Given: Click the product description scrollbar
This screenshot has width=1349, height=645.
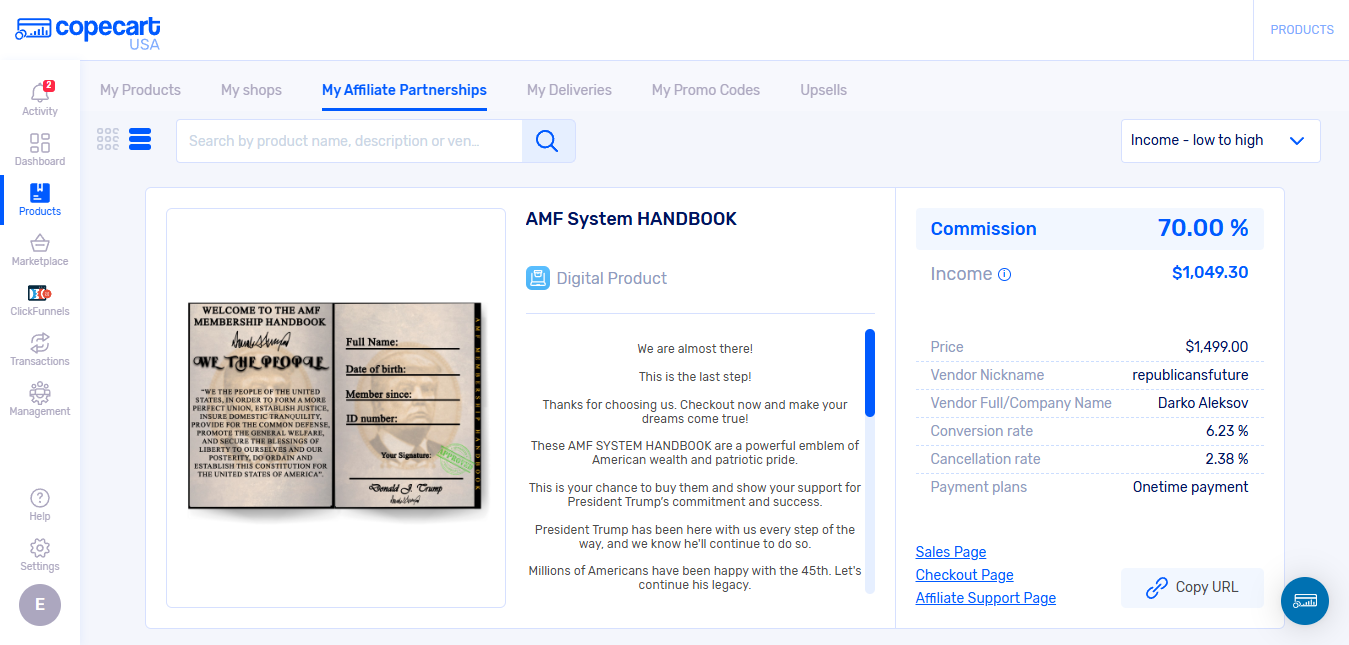Looking at the screenshot, I should (x=870, y=372).
